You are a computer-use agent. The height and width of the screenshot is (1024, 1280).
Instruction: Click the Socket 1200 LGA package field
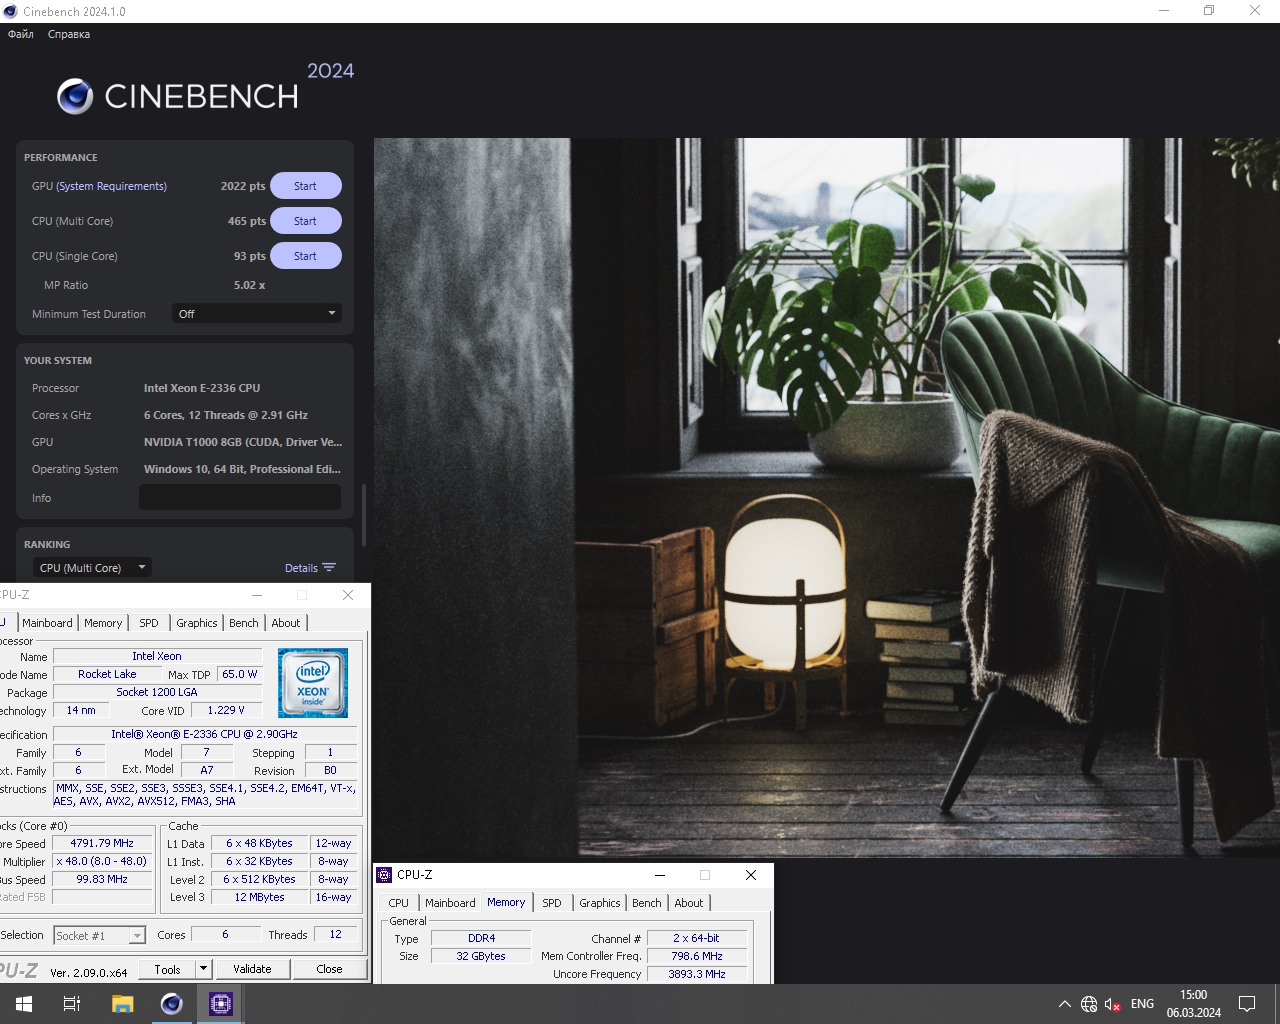(157, 692)
